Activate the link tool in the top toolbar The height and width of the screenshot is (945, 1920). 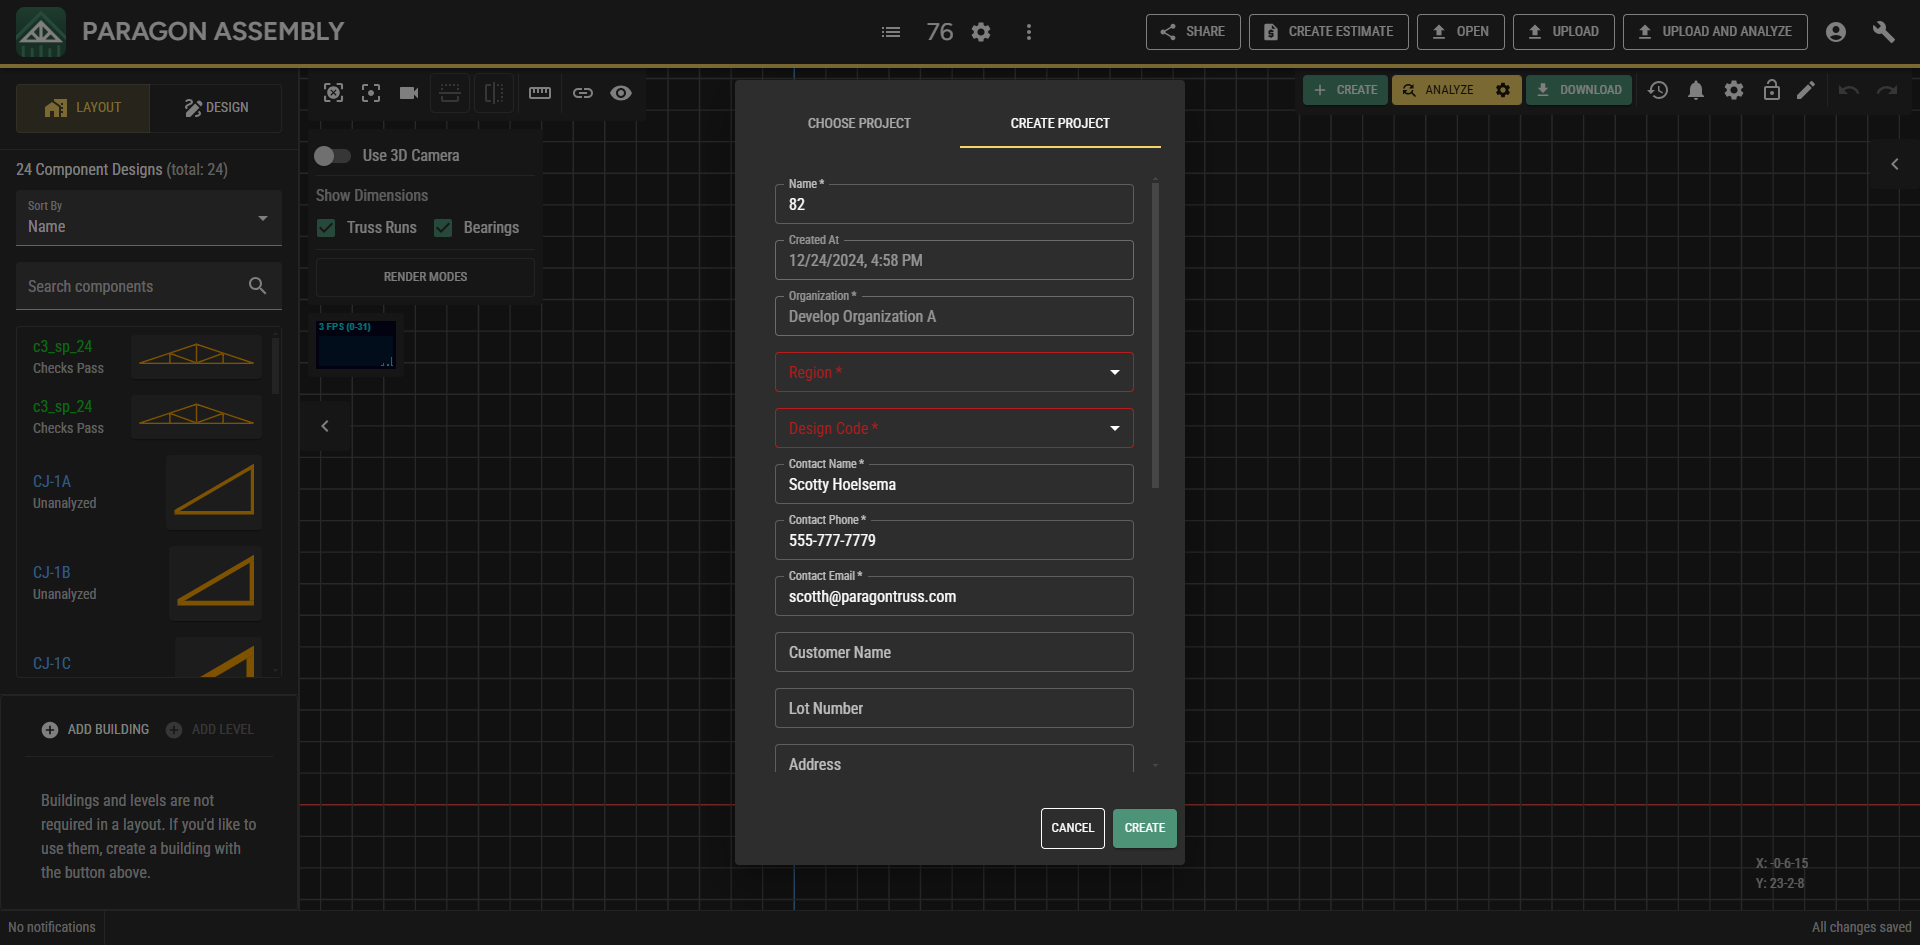point(583,92)
